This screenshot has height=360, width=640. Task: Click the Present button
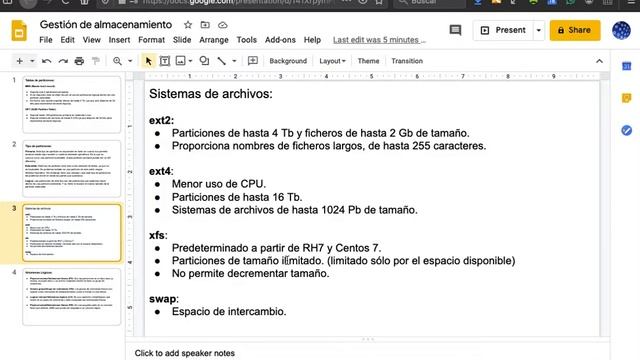(503, 30)
